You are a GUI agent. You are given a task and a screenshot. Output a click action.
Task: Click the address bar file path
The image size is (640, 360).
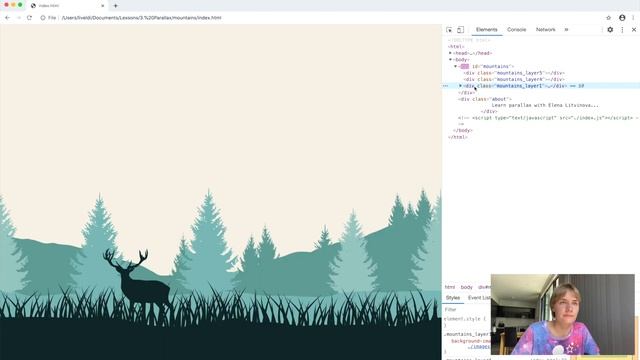click(141, 18)
